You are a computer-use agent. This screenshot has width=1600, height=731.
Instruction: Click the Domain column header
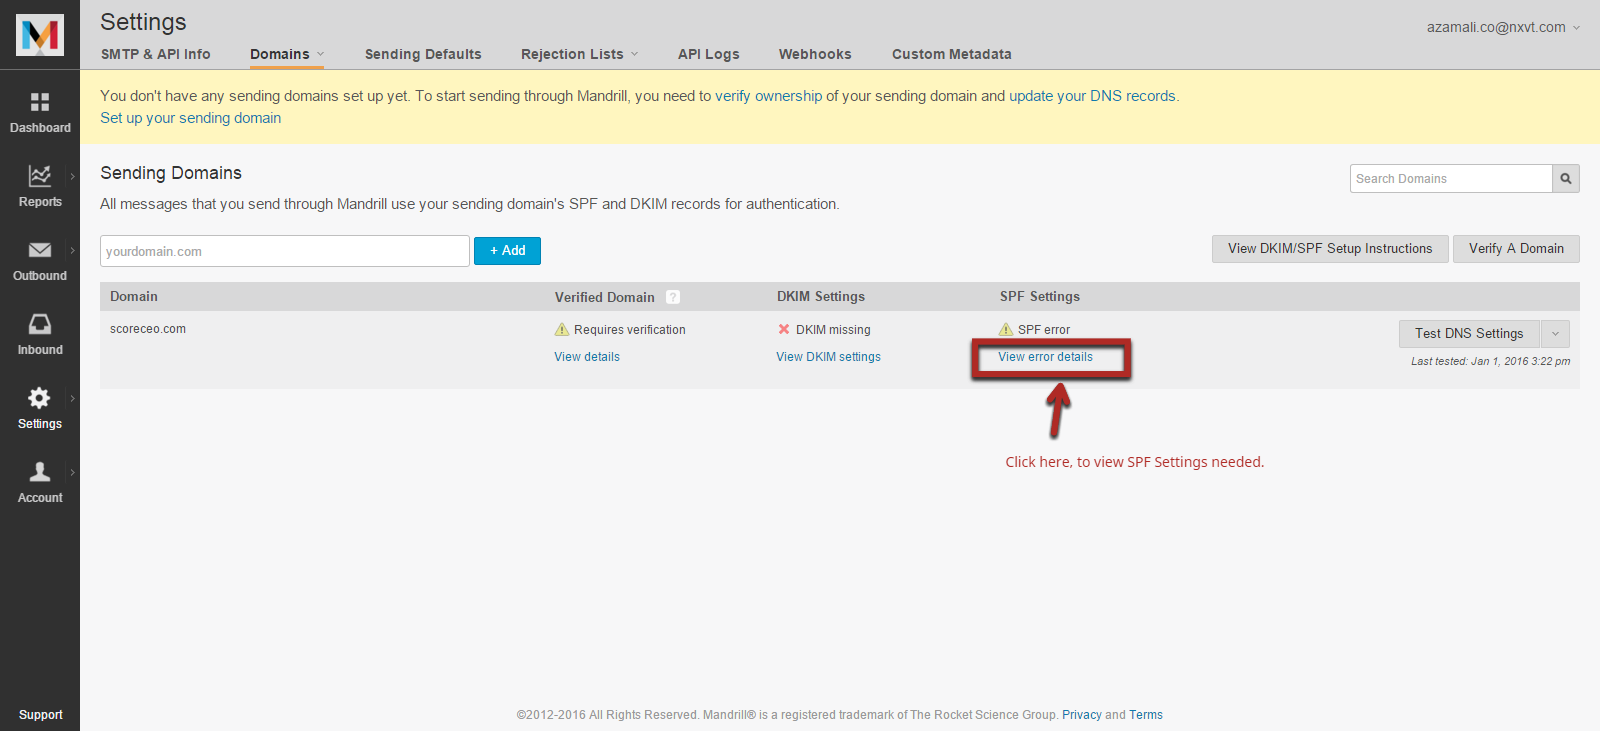[x=134, y=297]
